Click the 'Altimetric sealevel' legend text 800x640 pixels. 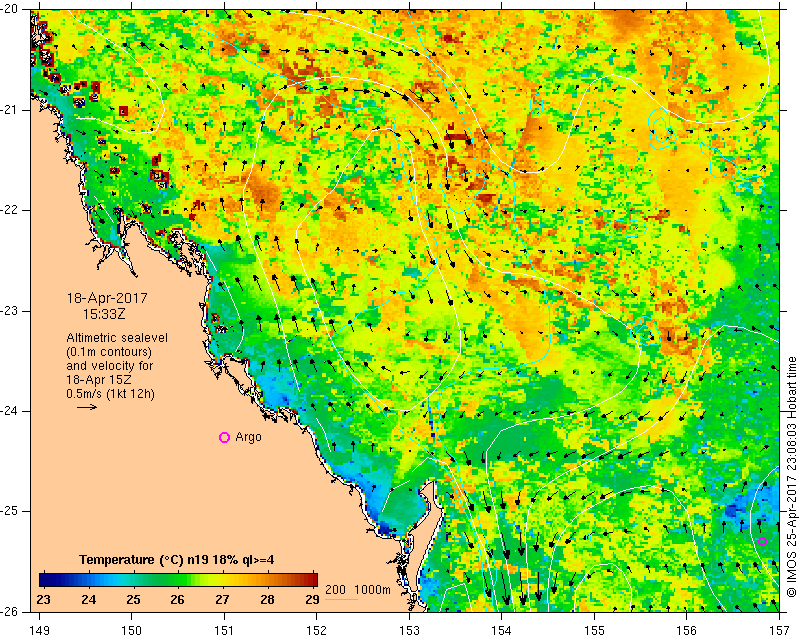pyautogui.click(x=117, y=338)
